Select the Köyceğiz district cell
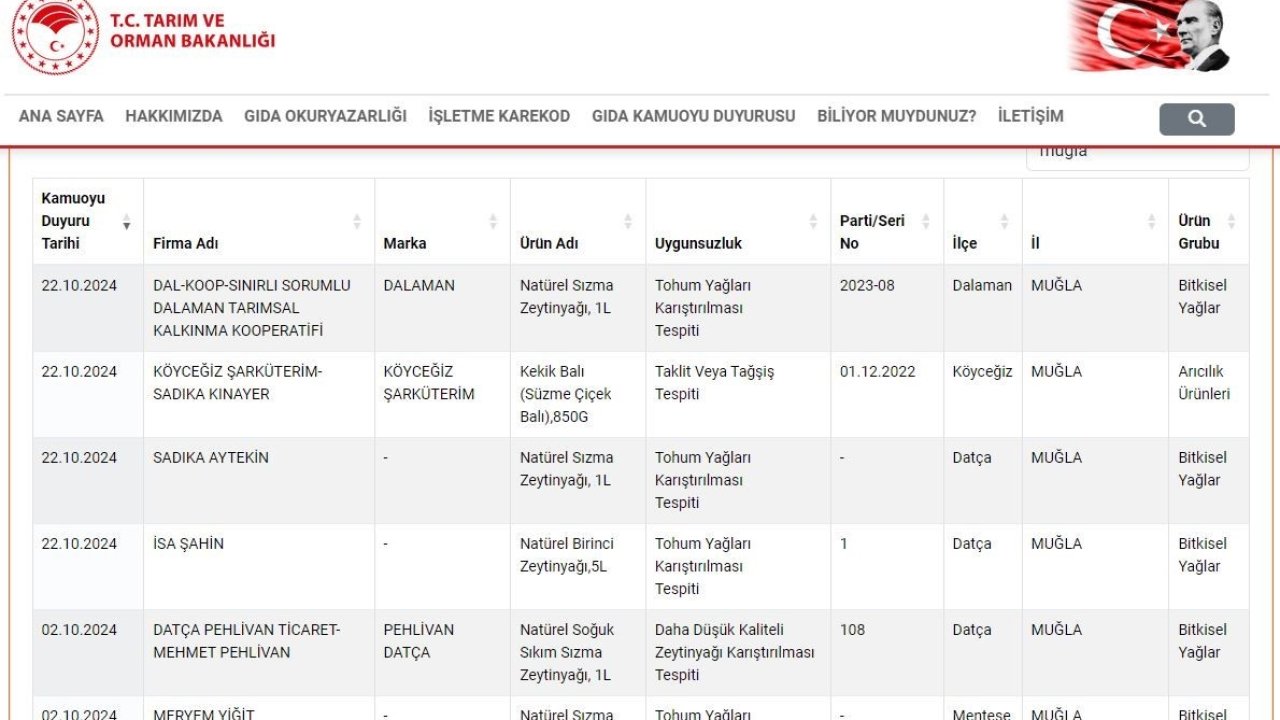The height and width of the screenshot is (720, 1280). tap(983, 394)
